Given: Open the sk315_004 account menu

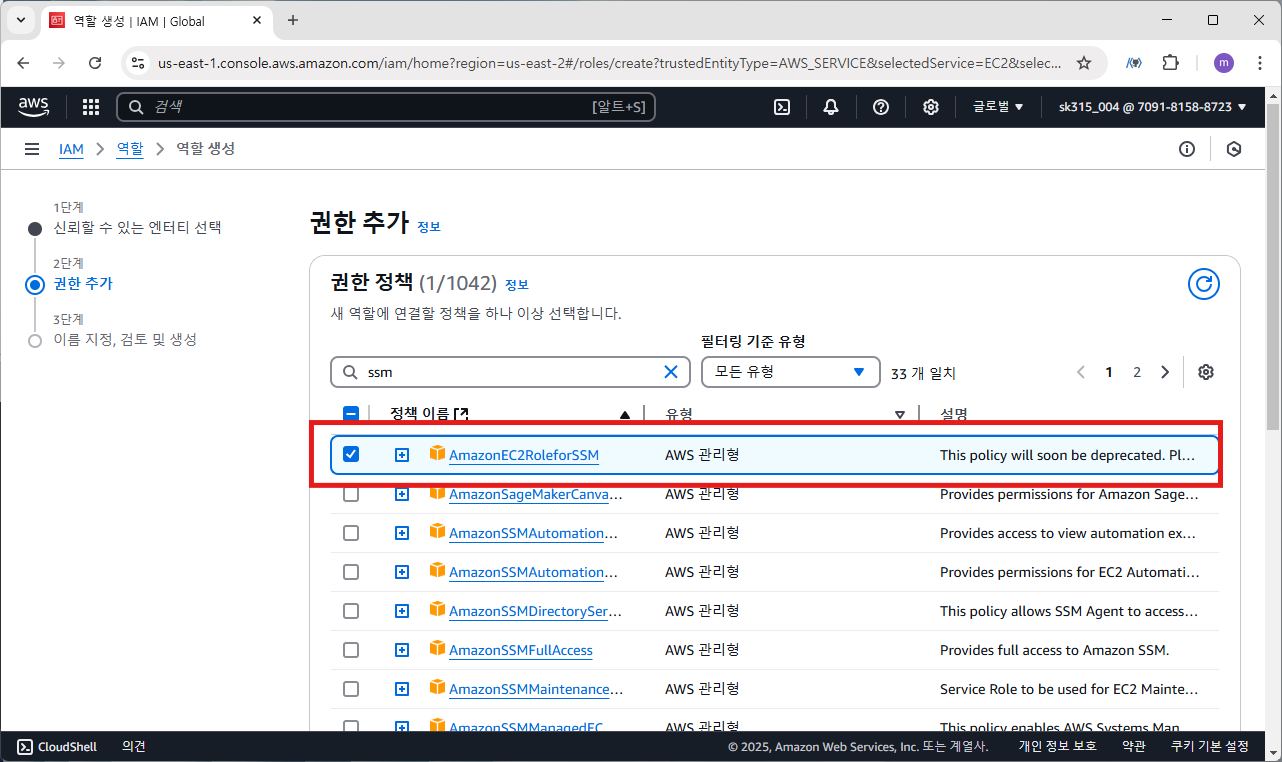Looking at the screenshot, I should pos(1153,107).
